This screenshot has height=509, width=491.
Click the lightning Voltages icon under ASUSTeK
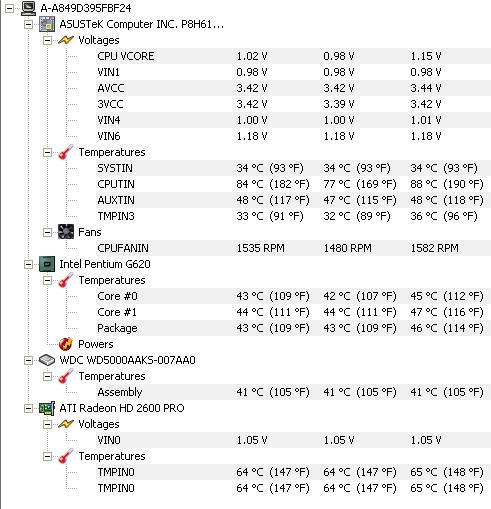coord(66,40)
